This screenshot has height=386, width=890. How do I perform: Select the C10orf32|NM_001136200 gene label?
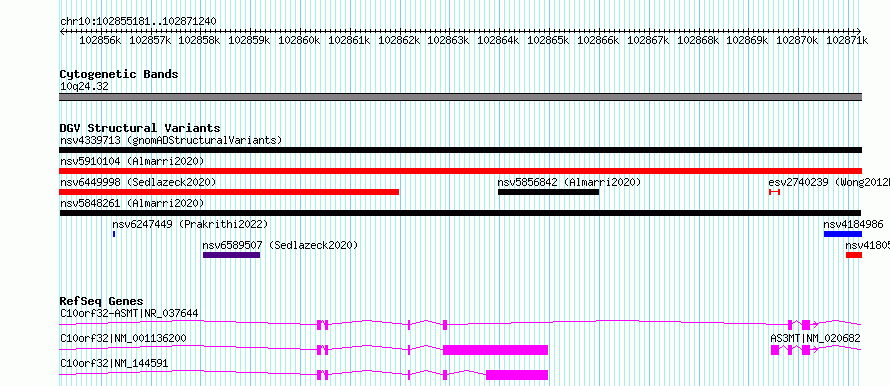[123, 338]
